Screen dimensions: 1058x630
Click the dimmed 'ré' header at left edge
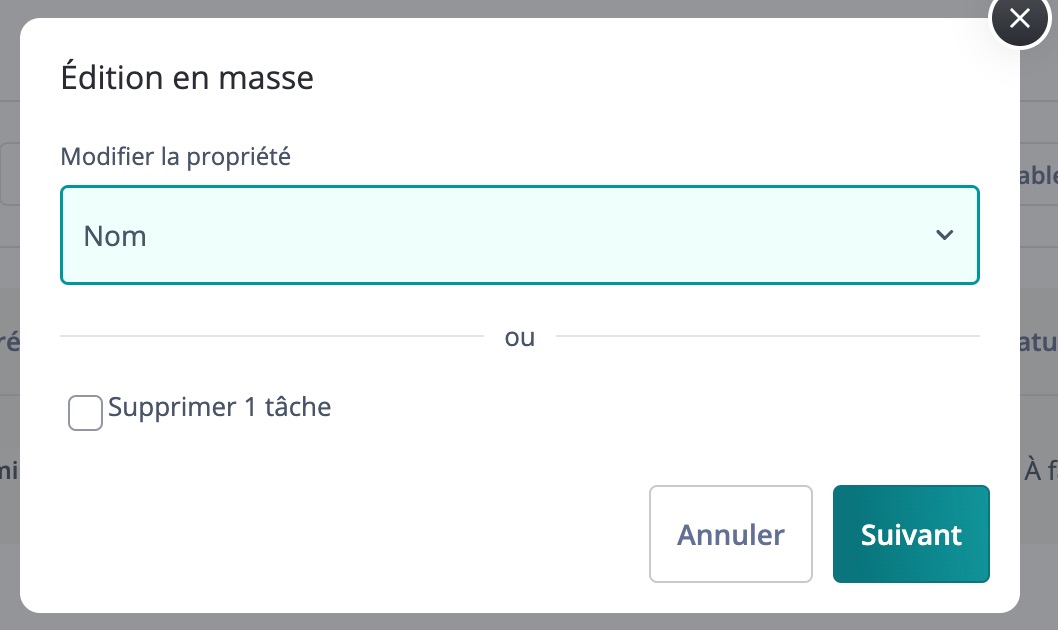click(9, 342)
